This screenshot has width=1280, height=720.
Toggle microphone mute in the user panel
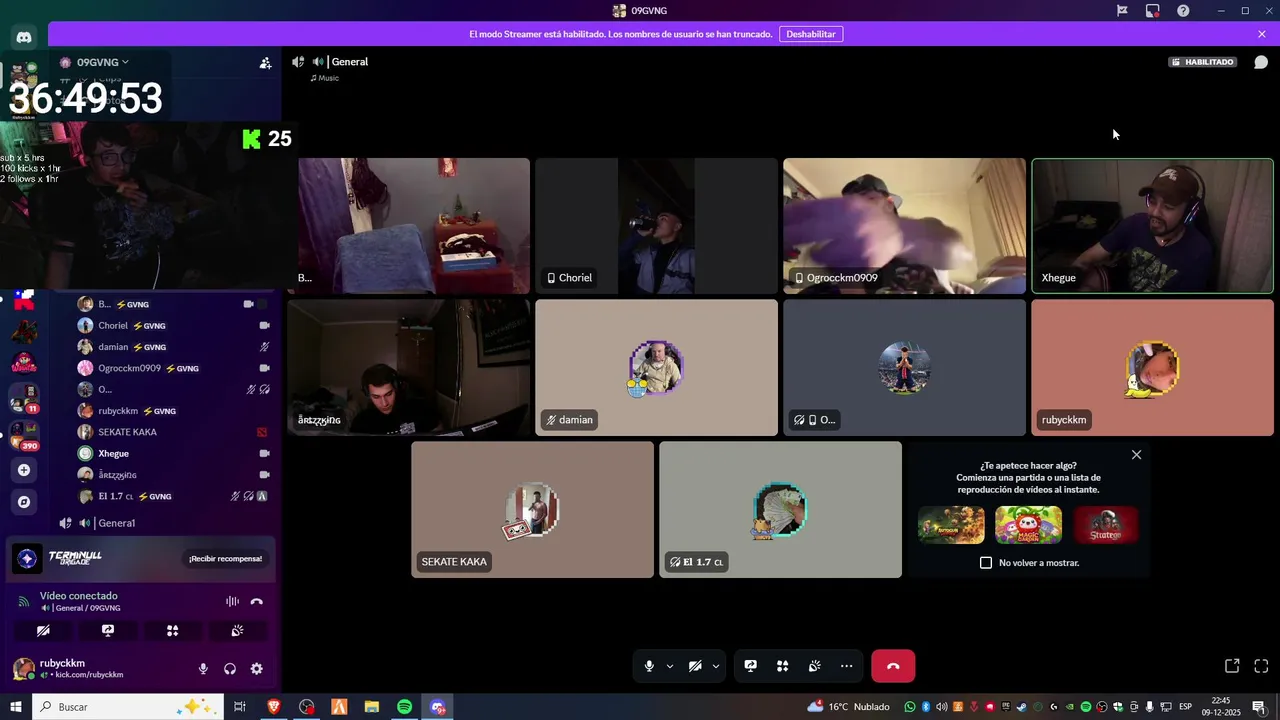click(x=203, y=669)
